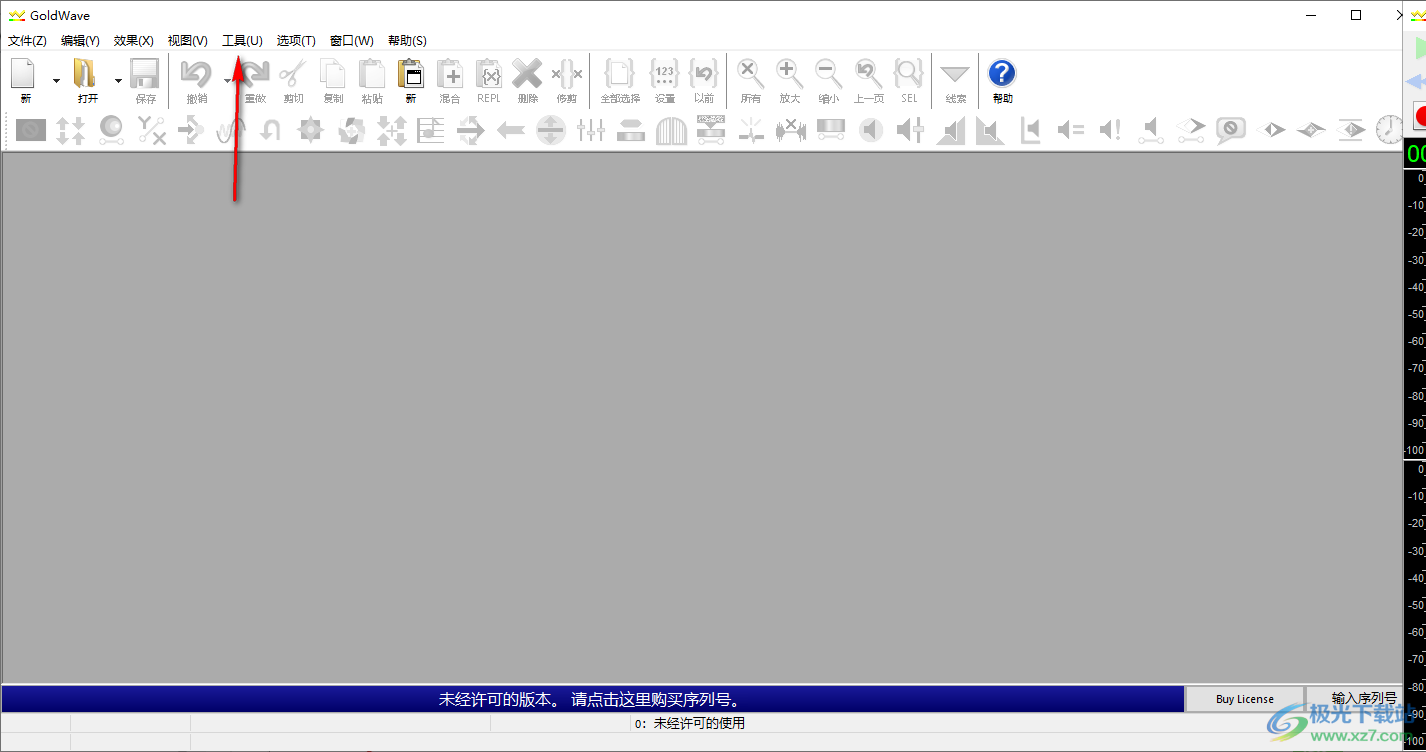This screenshot has width=1426, height=752.
Task: Open the 窗口(W) menu
Action: [352, 41]
